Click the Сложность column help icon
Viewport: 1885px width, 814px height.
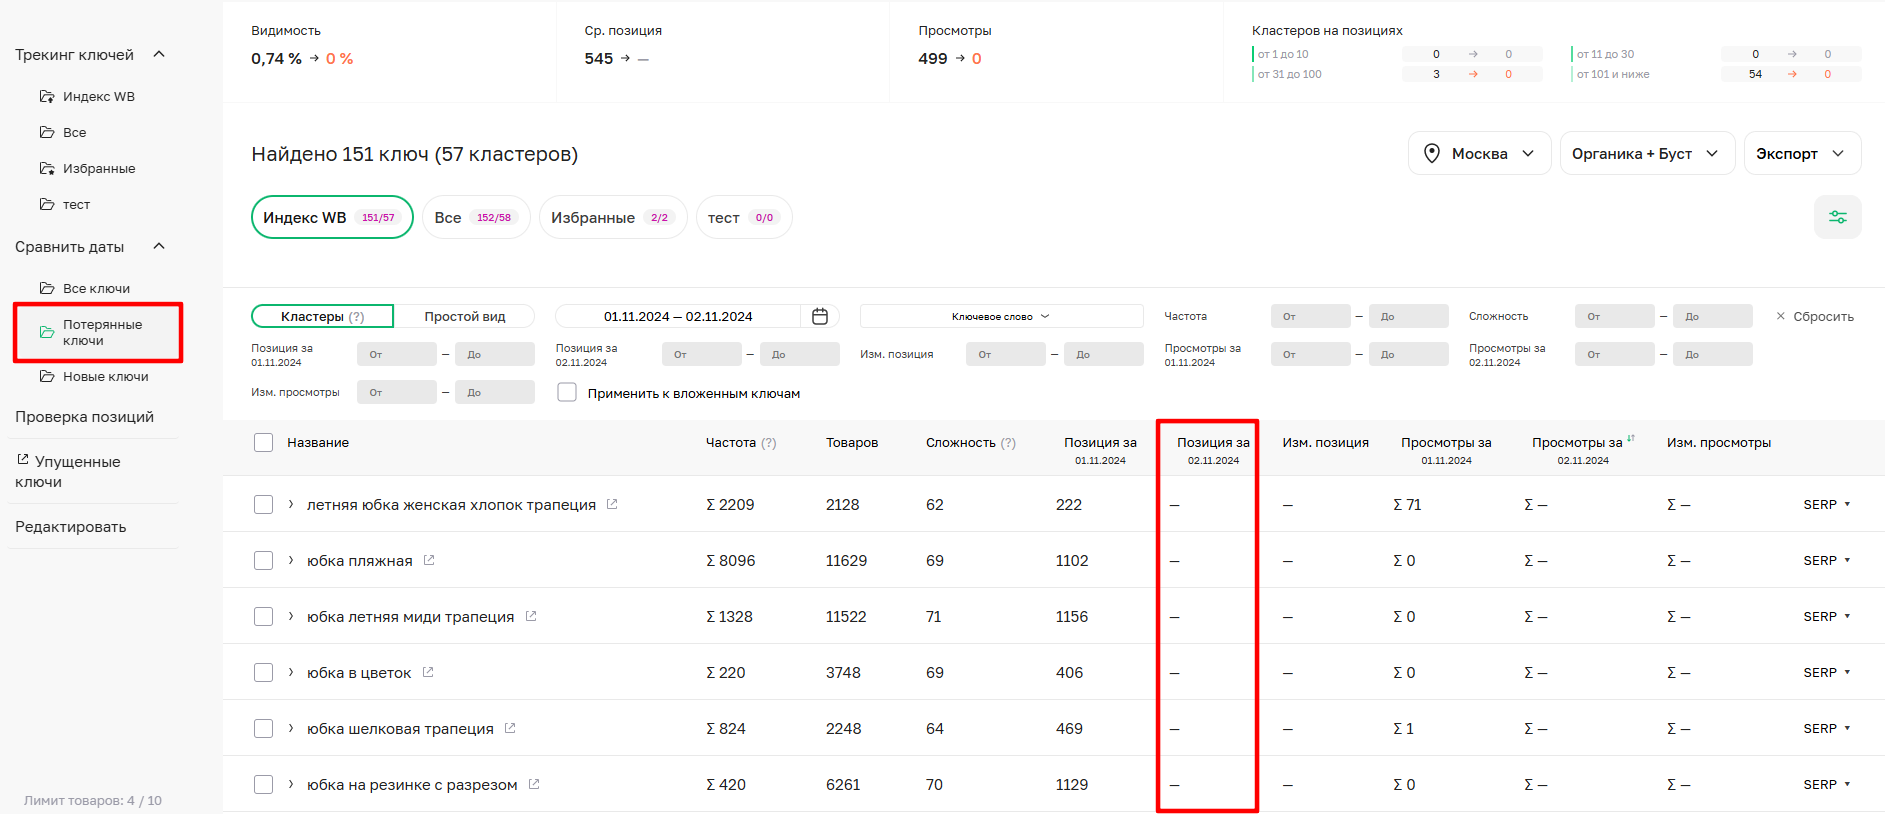click(1008, 443)
